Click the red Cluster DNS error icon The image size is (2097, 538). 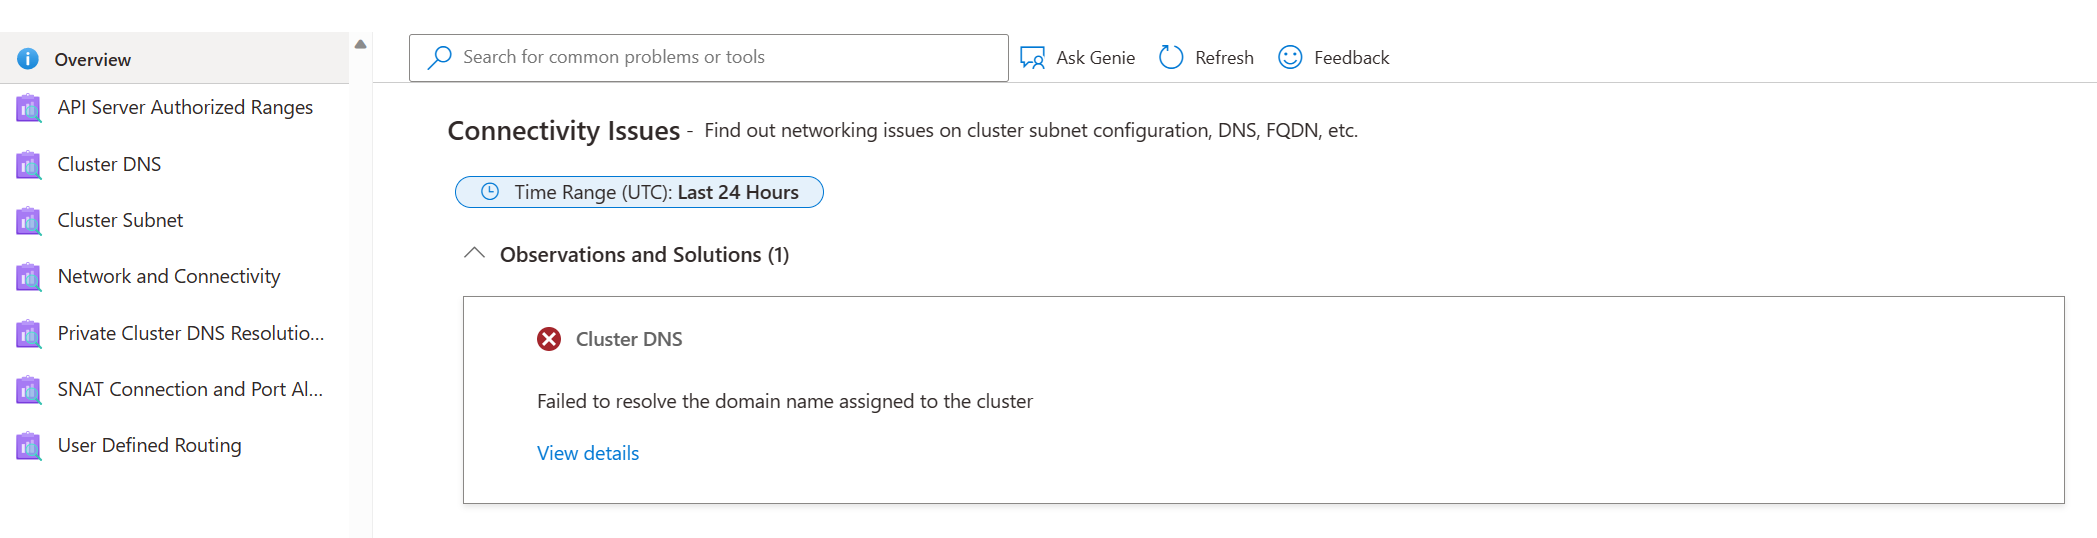click(549, 340)
